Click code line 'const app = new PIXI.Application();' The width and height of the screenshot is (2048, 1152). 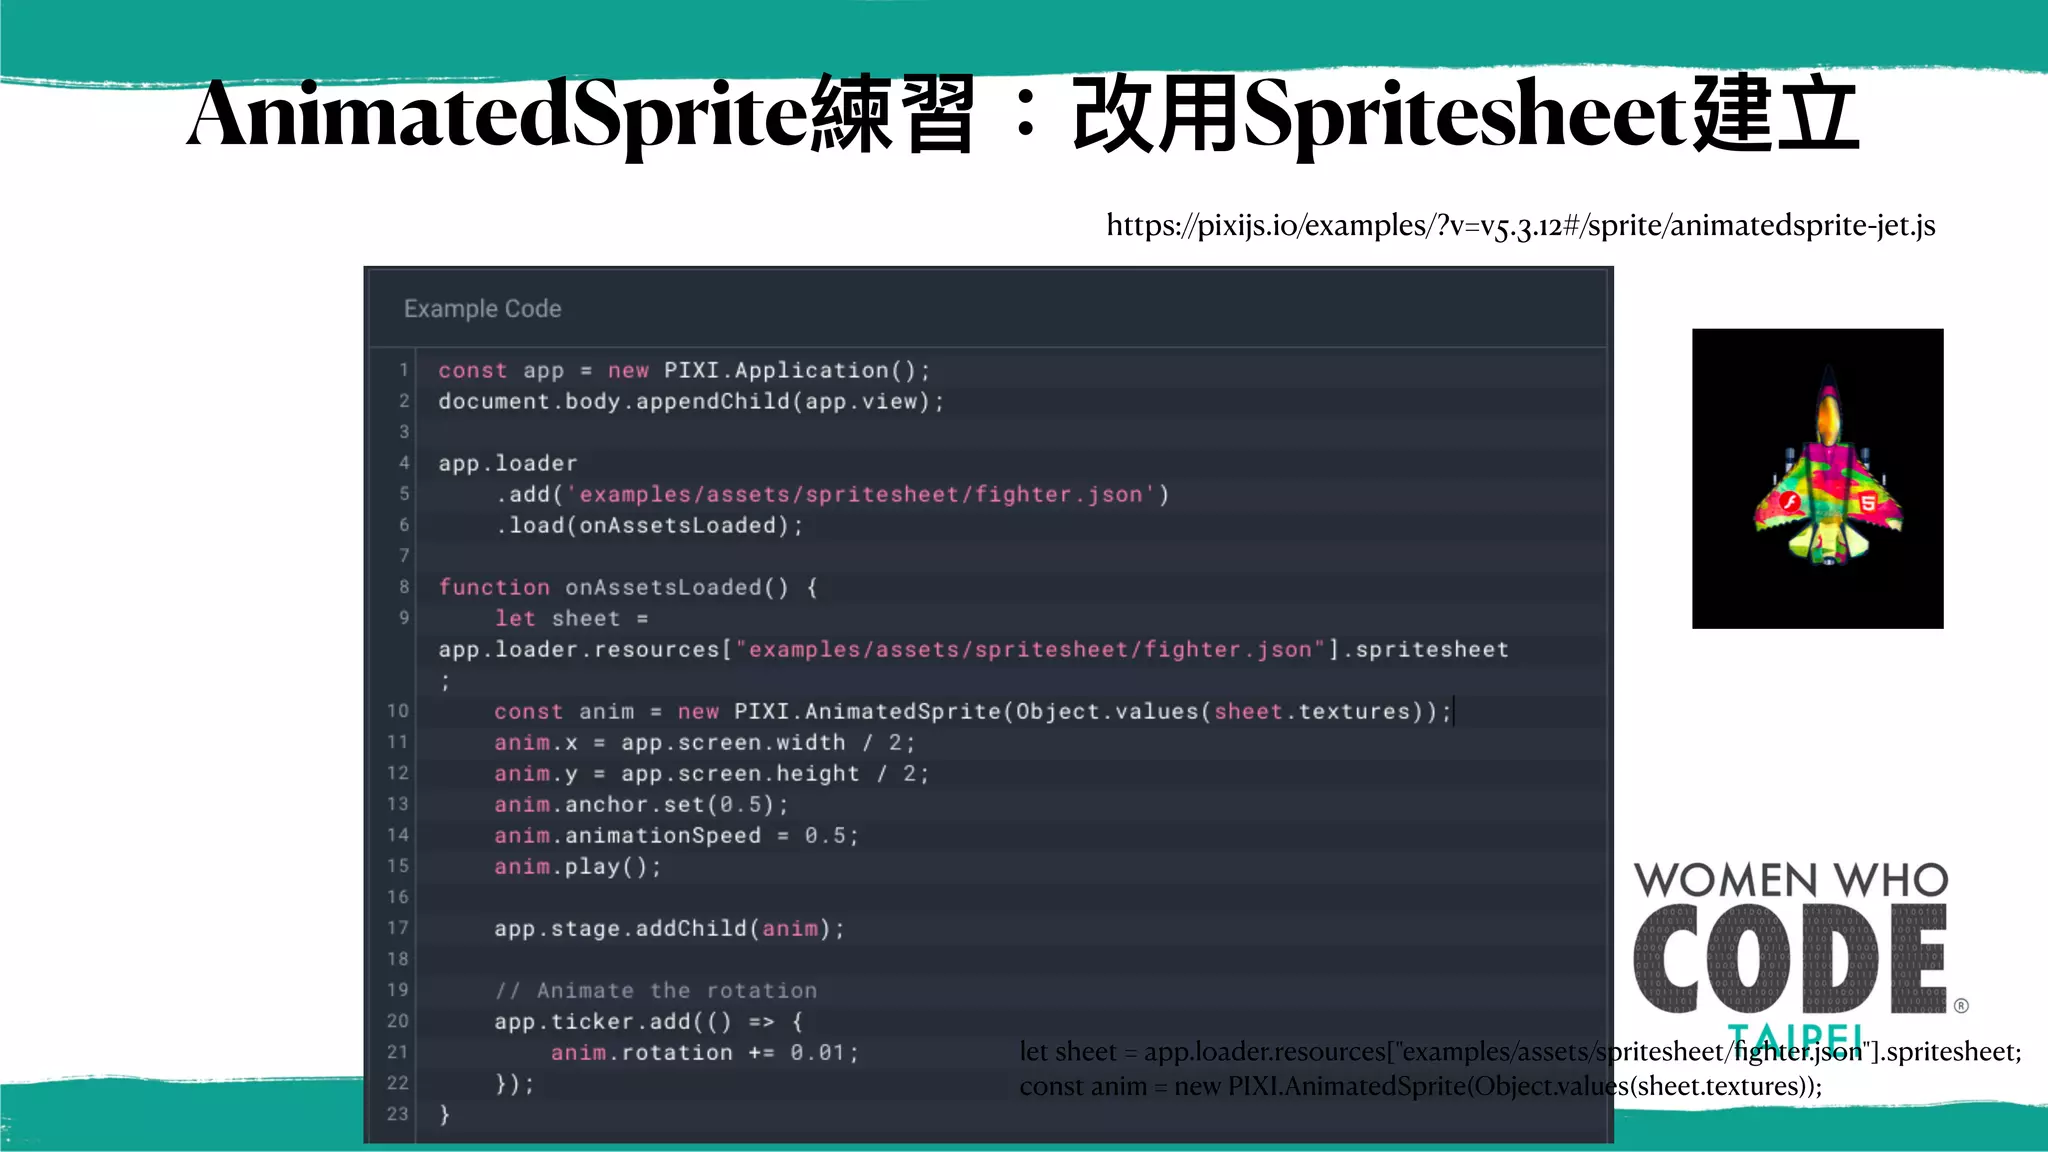pos(684,371)
